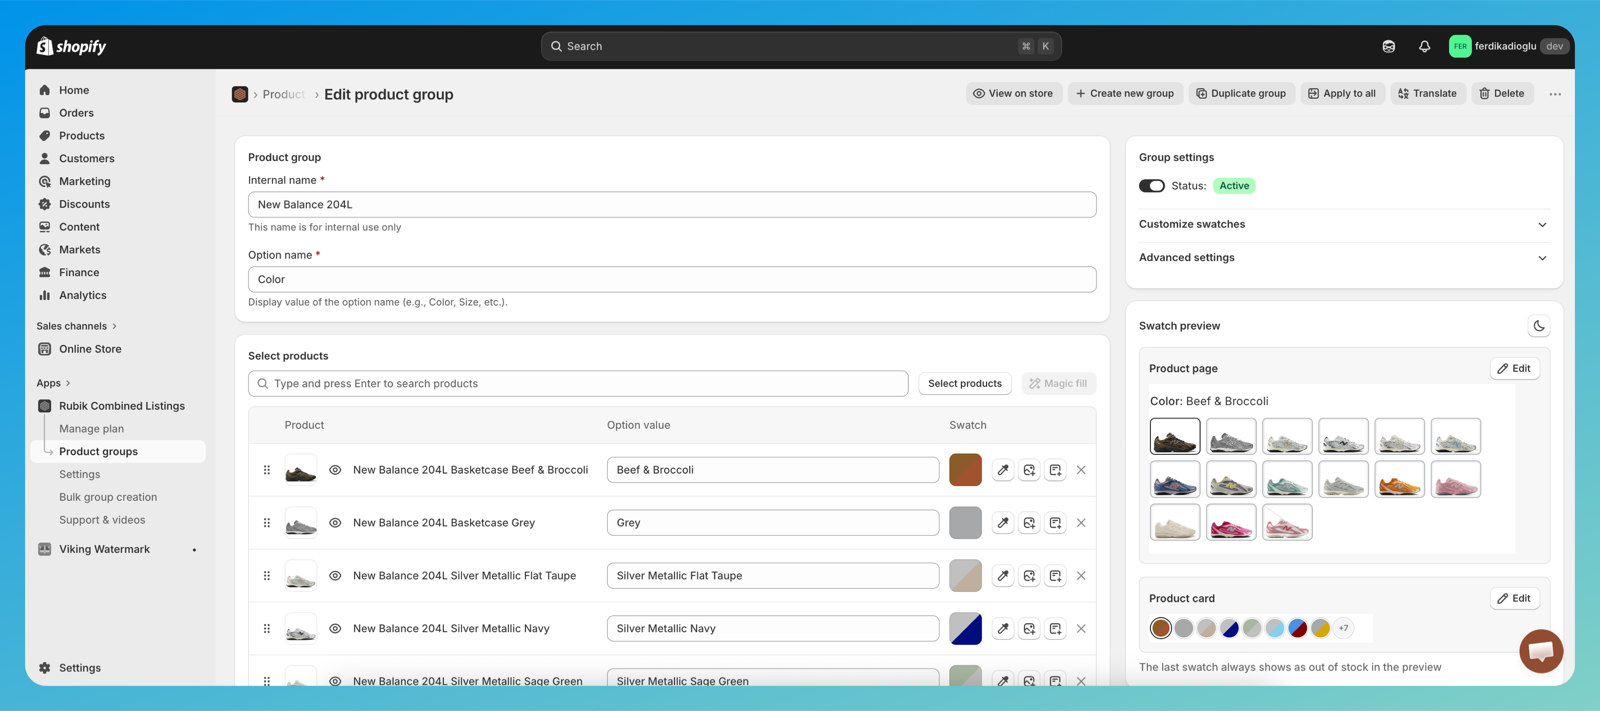
Task: Click the Option name Color field
Action: tap(672, 280)
